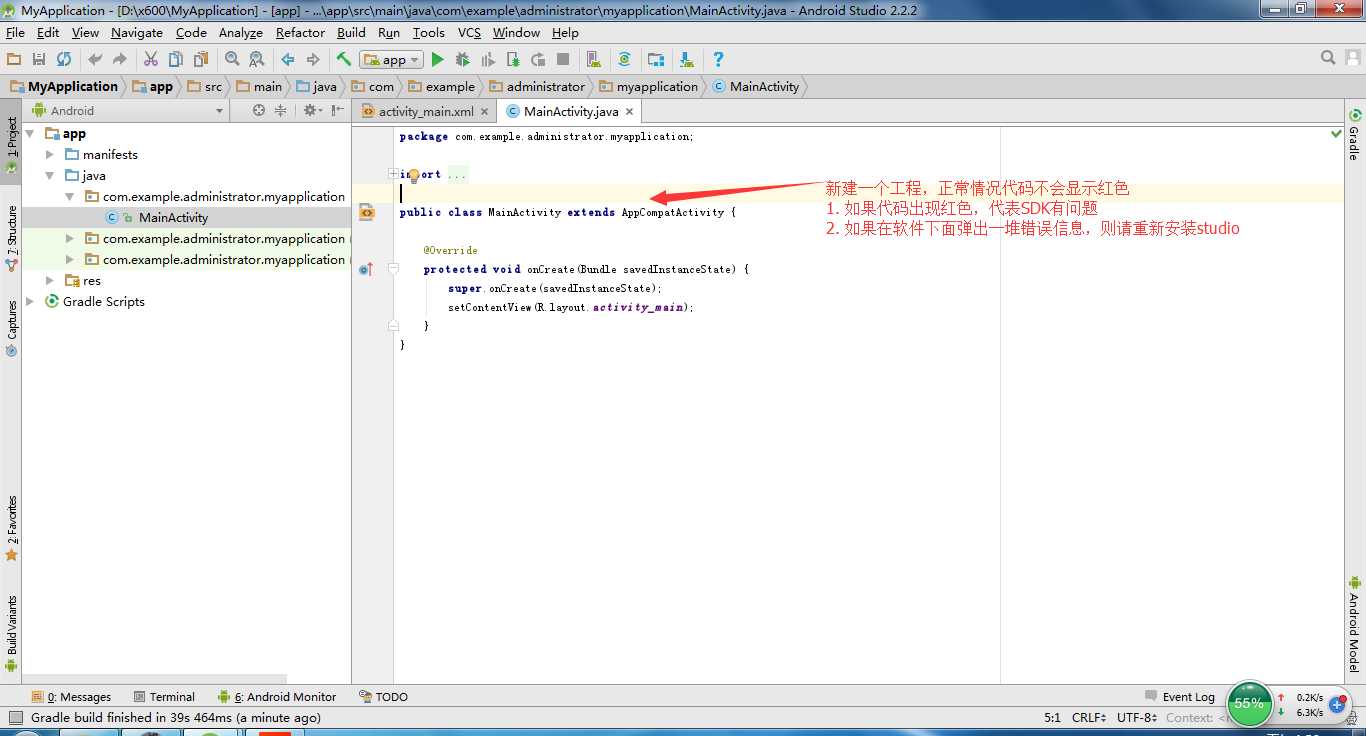Click the Undo arrow in toolbar
The height and width of the screenshot is (736, 1366).
pos(95,60)
